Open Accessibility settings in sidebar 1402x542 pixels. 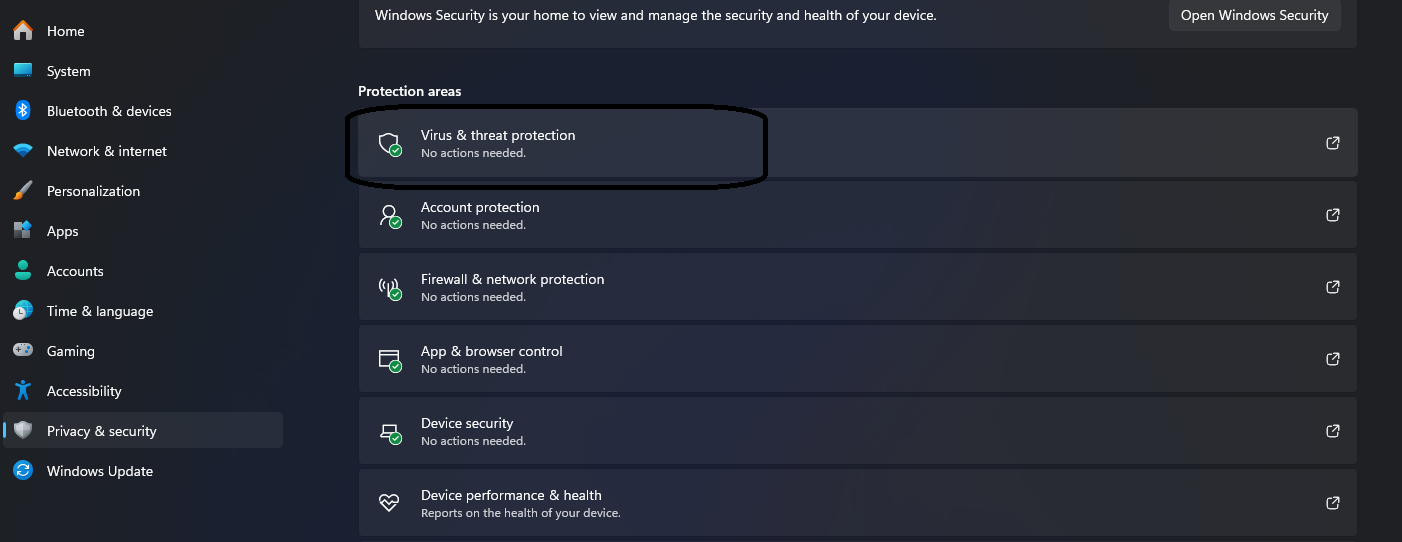(x=84, y=391)
